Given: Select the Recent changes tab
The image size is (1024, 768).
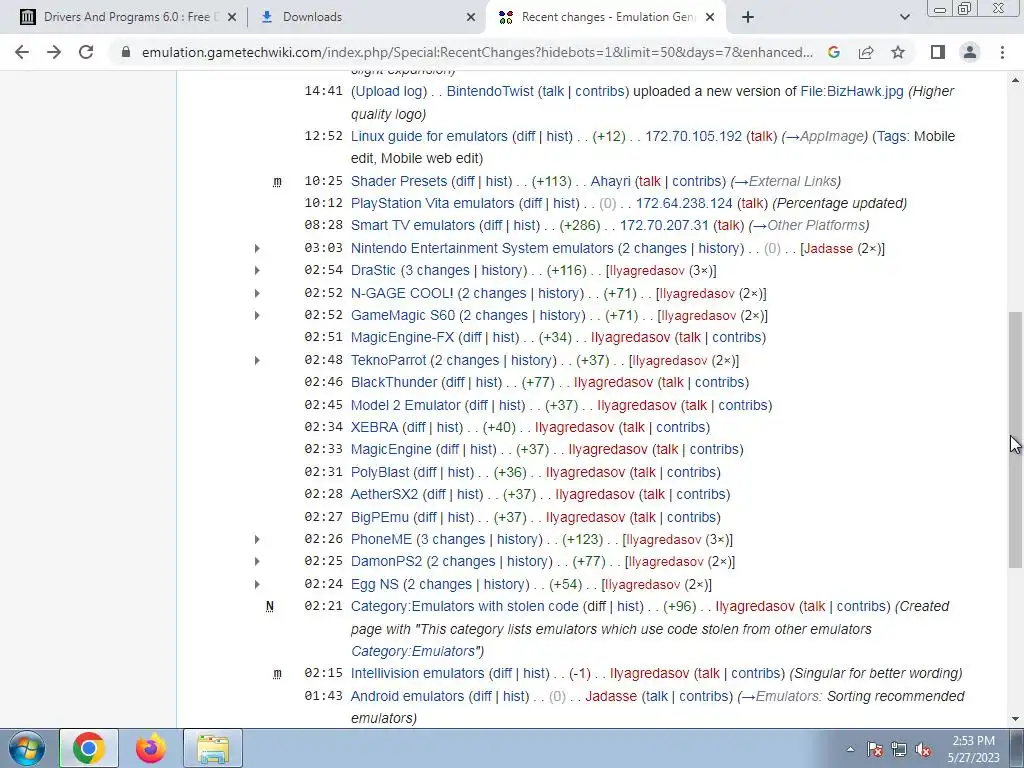Looking at the screenshot, I should click(x=607, y=17).
